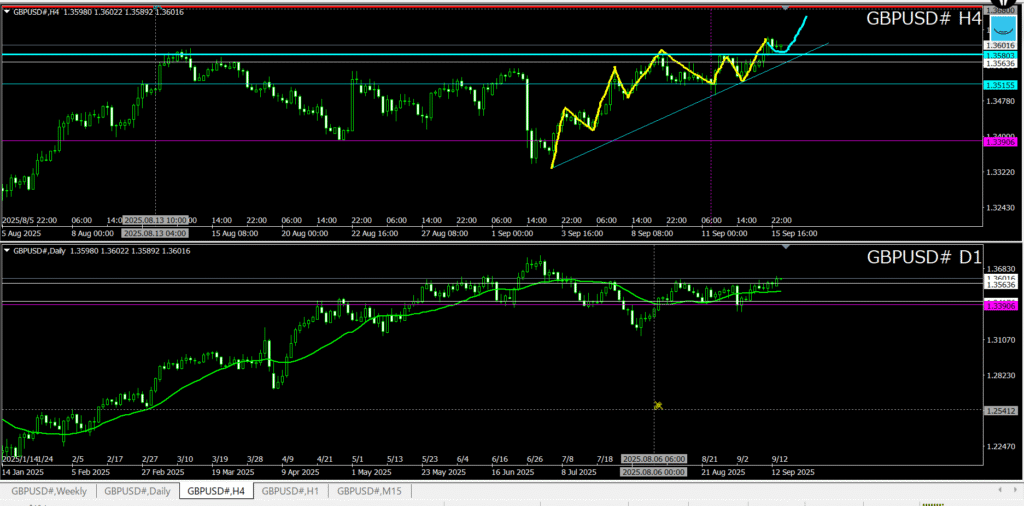Click the highlighted 2025.08.06 00:00 date label

coord(654,472)
